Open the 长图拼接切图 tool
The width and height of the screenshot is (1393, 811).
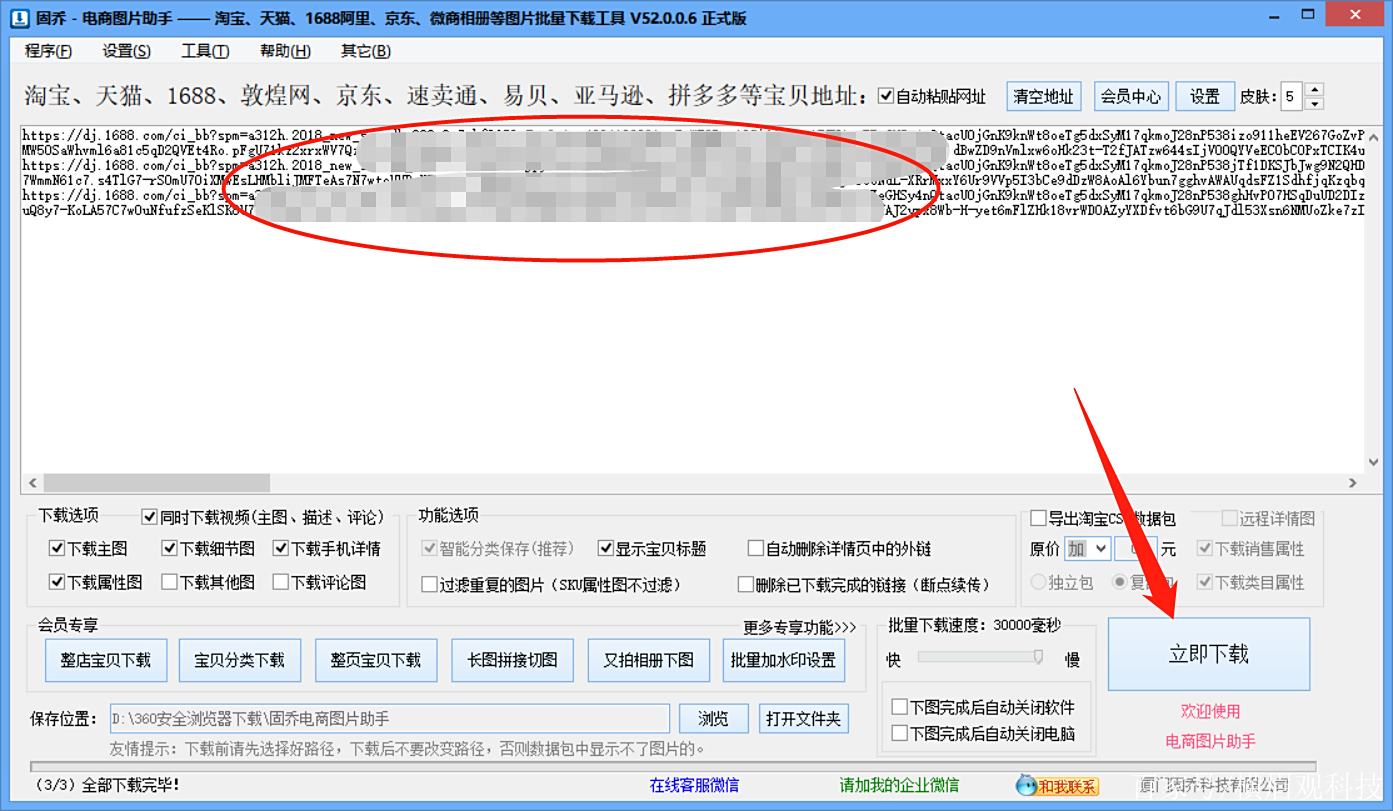[x=512, y=660]
